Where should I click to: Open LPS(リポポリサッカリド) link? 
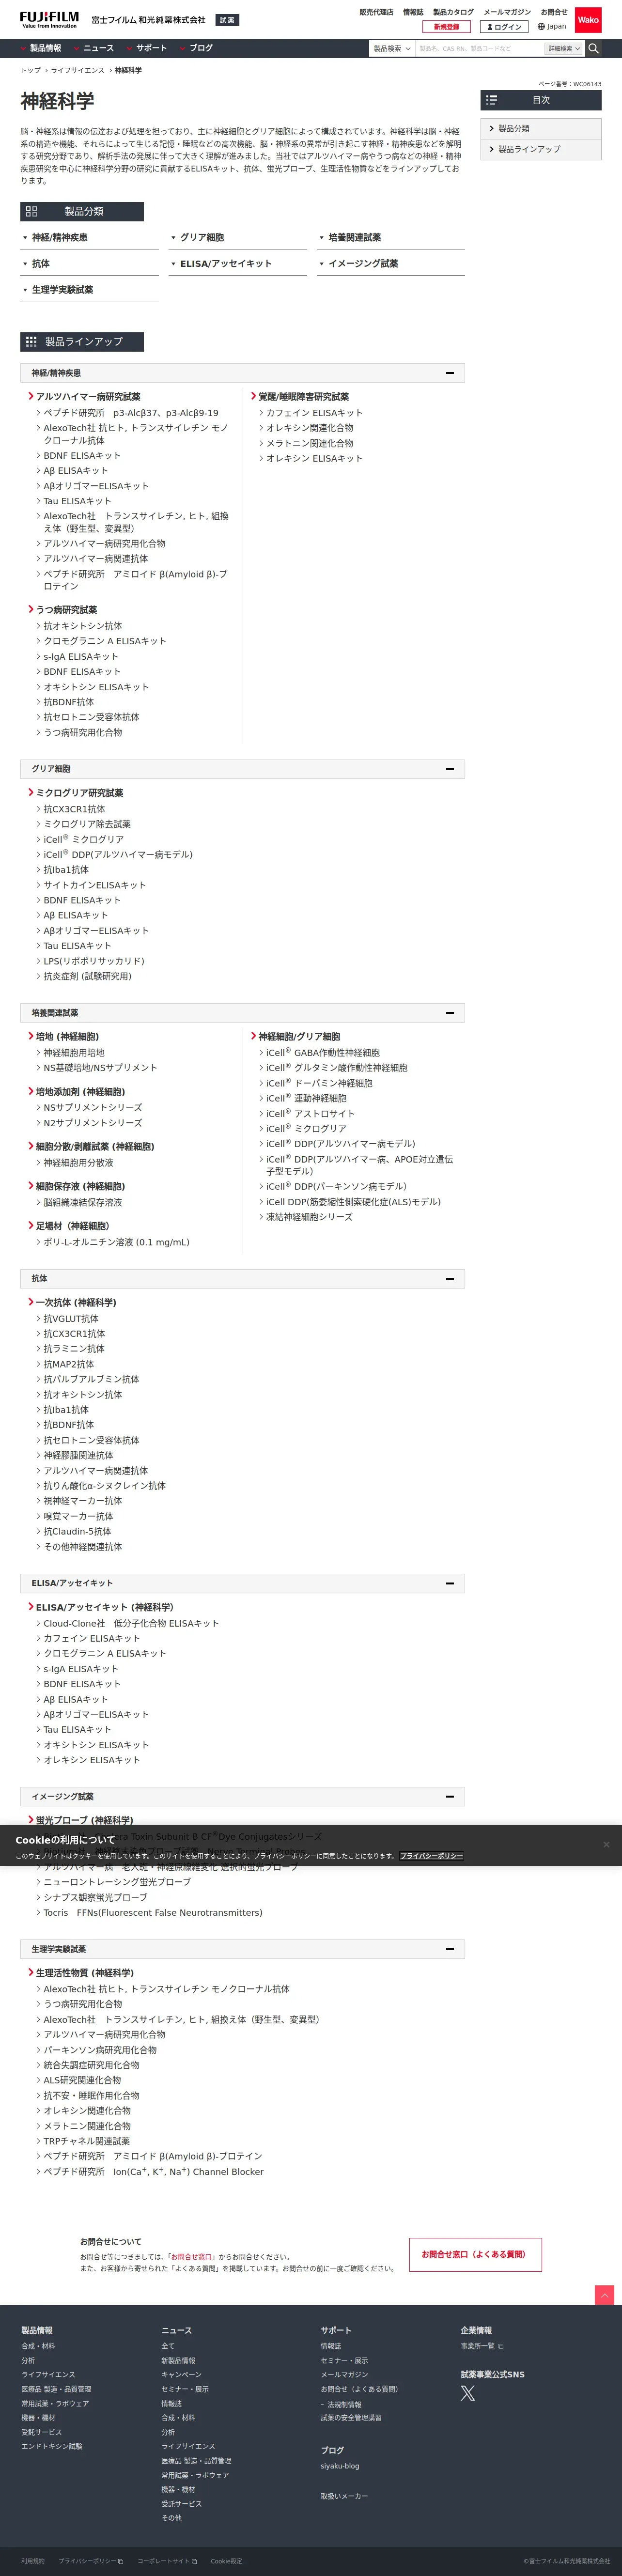coord(94,961)
